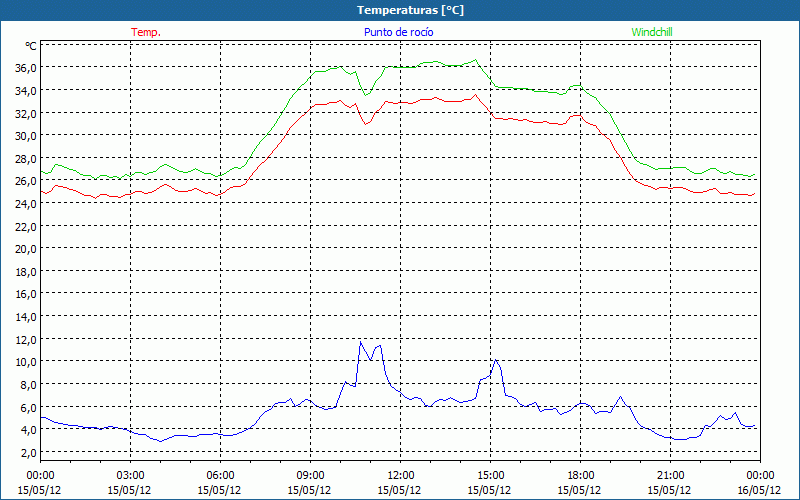Viewport: 800px width, 500px height.
Task: Click the blue curve's peak at 15:00
Action: coord(494,360)
